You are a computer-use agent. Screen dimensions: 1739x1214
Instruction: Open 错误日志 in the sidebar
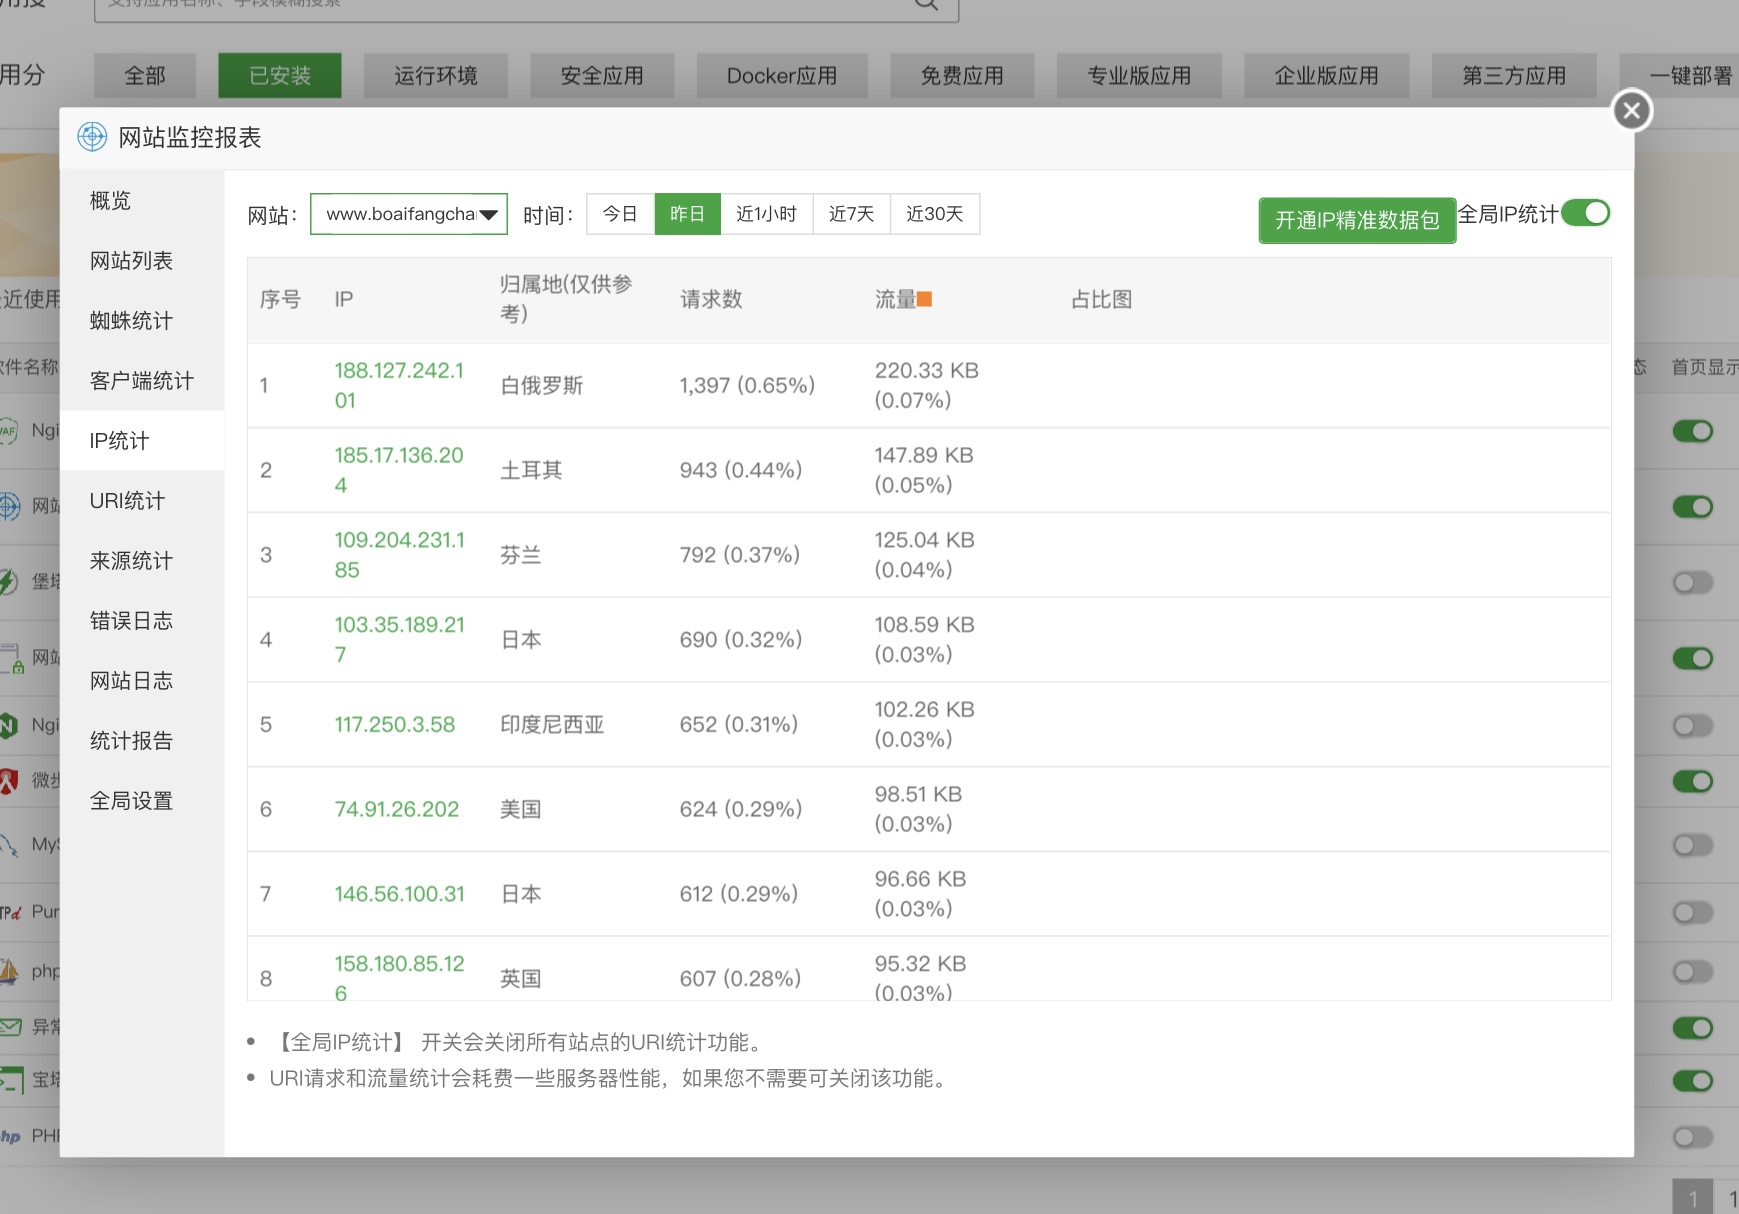(142, 621)
